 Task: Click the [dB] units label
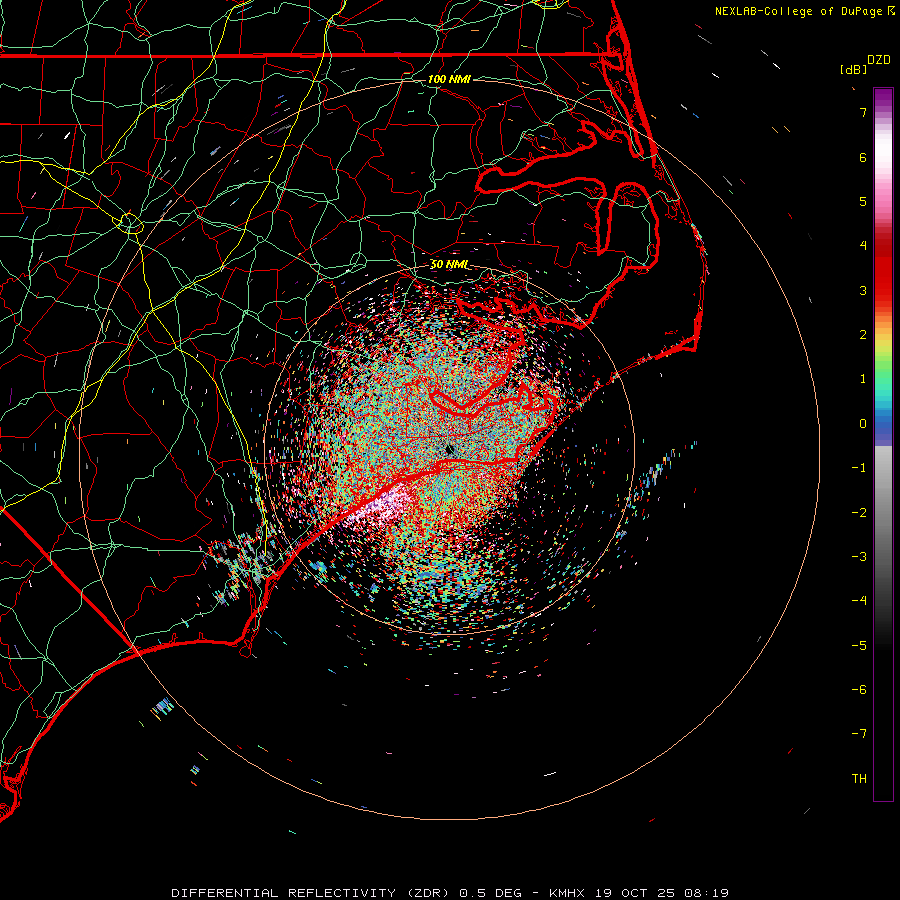(x=853, y=69)
